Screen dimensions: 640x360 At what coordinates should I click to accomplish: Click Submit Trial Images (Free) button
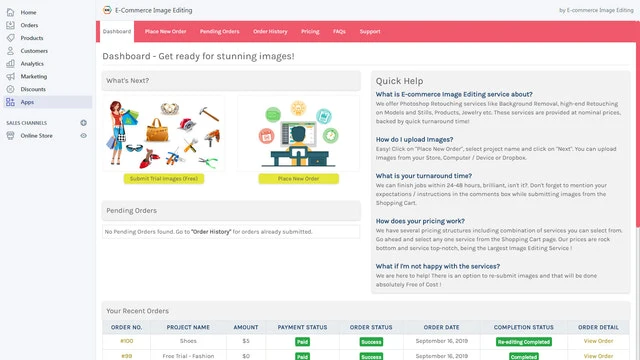coord(164,179)
